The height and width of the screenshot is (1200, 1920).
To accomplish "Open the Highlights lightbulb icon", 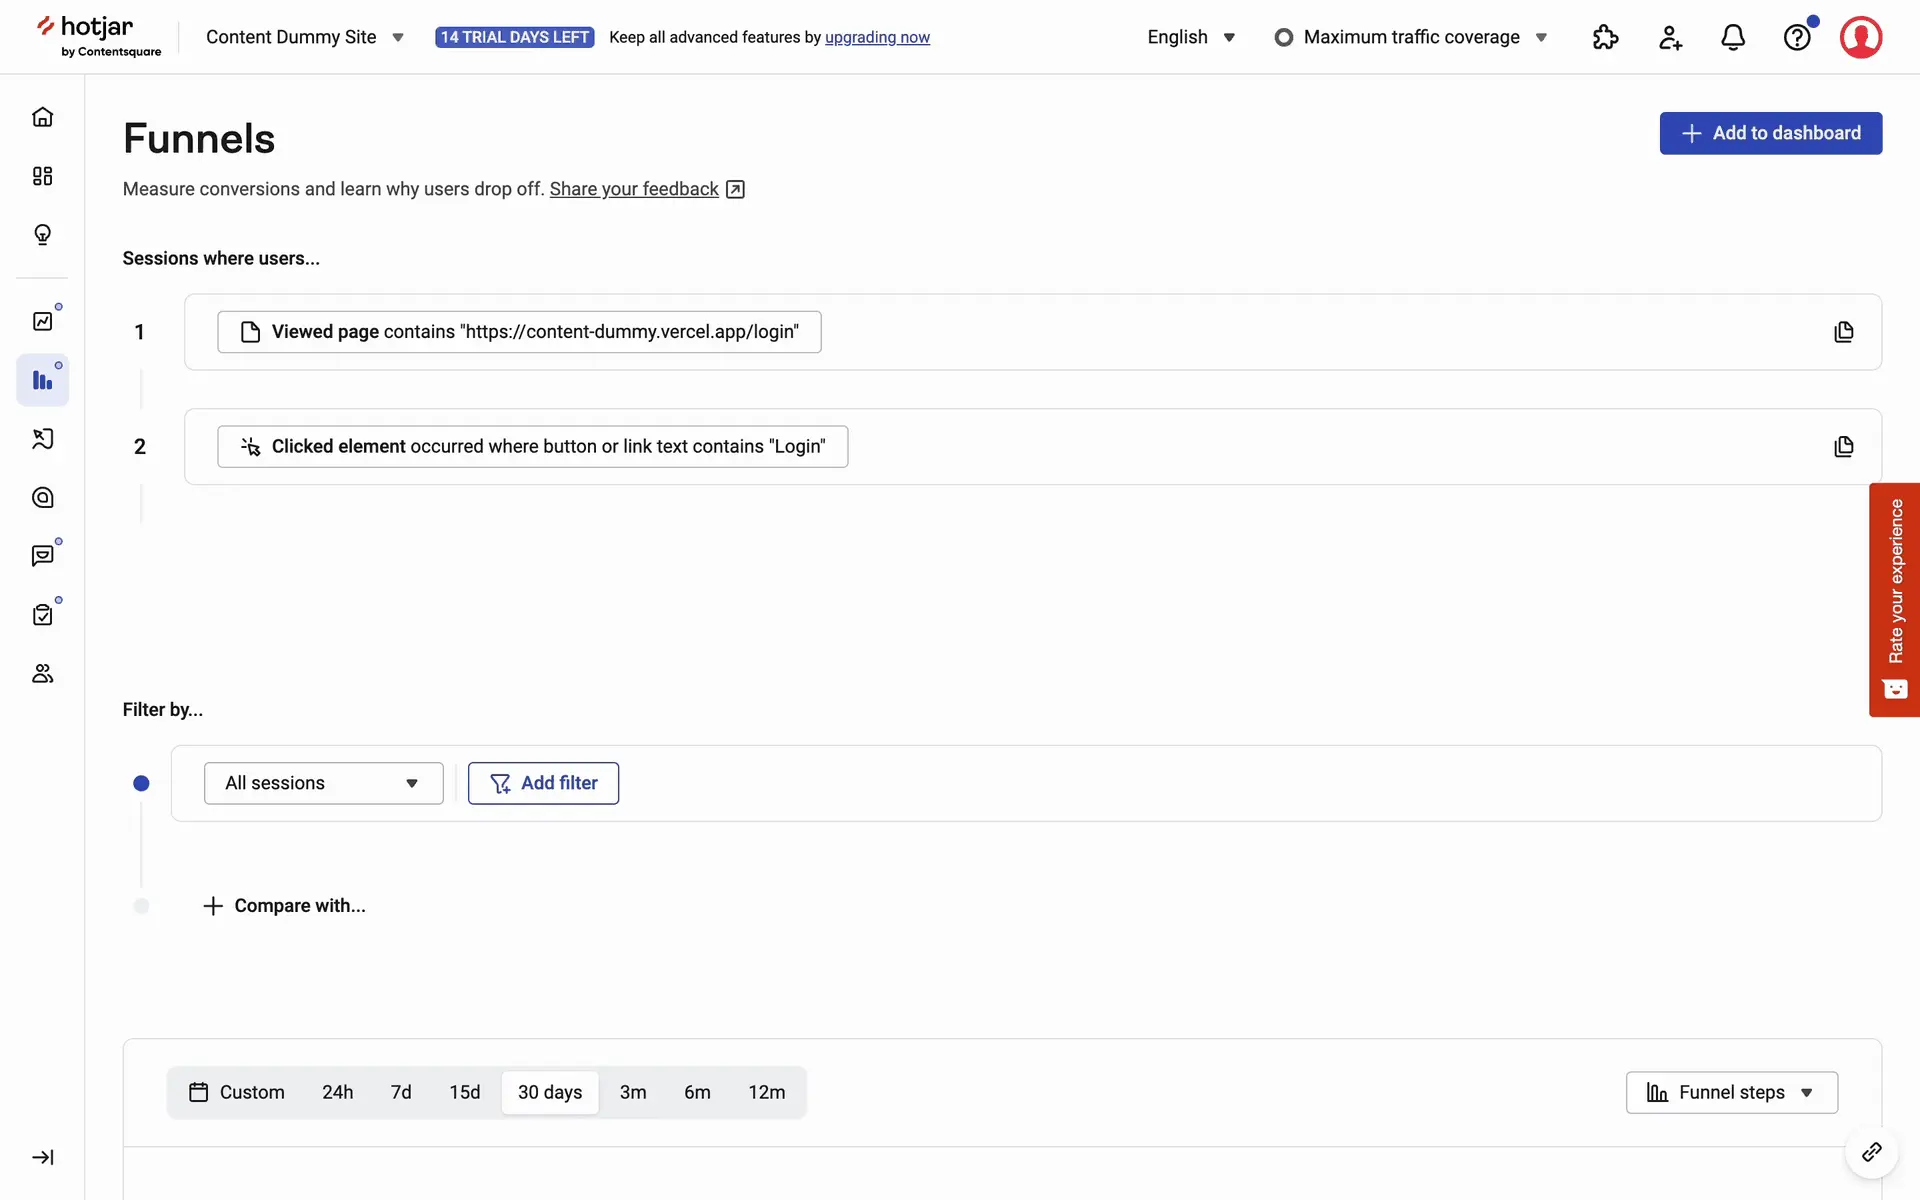I will point(42,235).
